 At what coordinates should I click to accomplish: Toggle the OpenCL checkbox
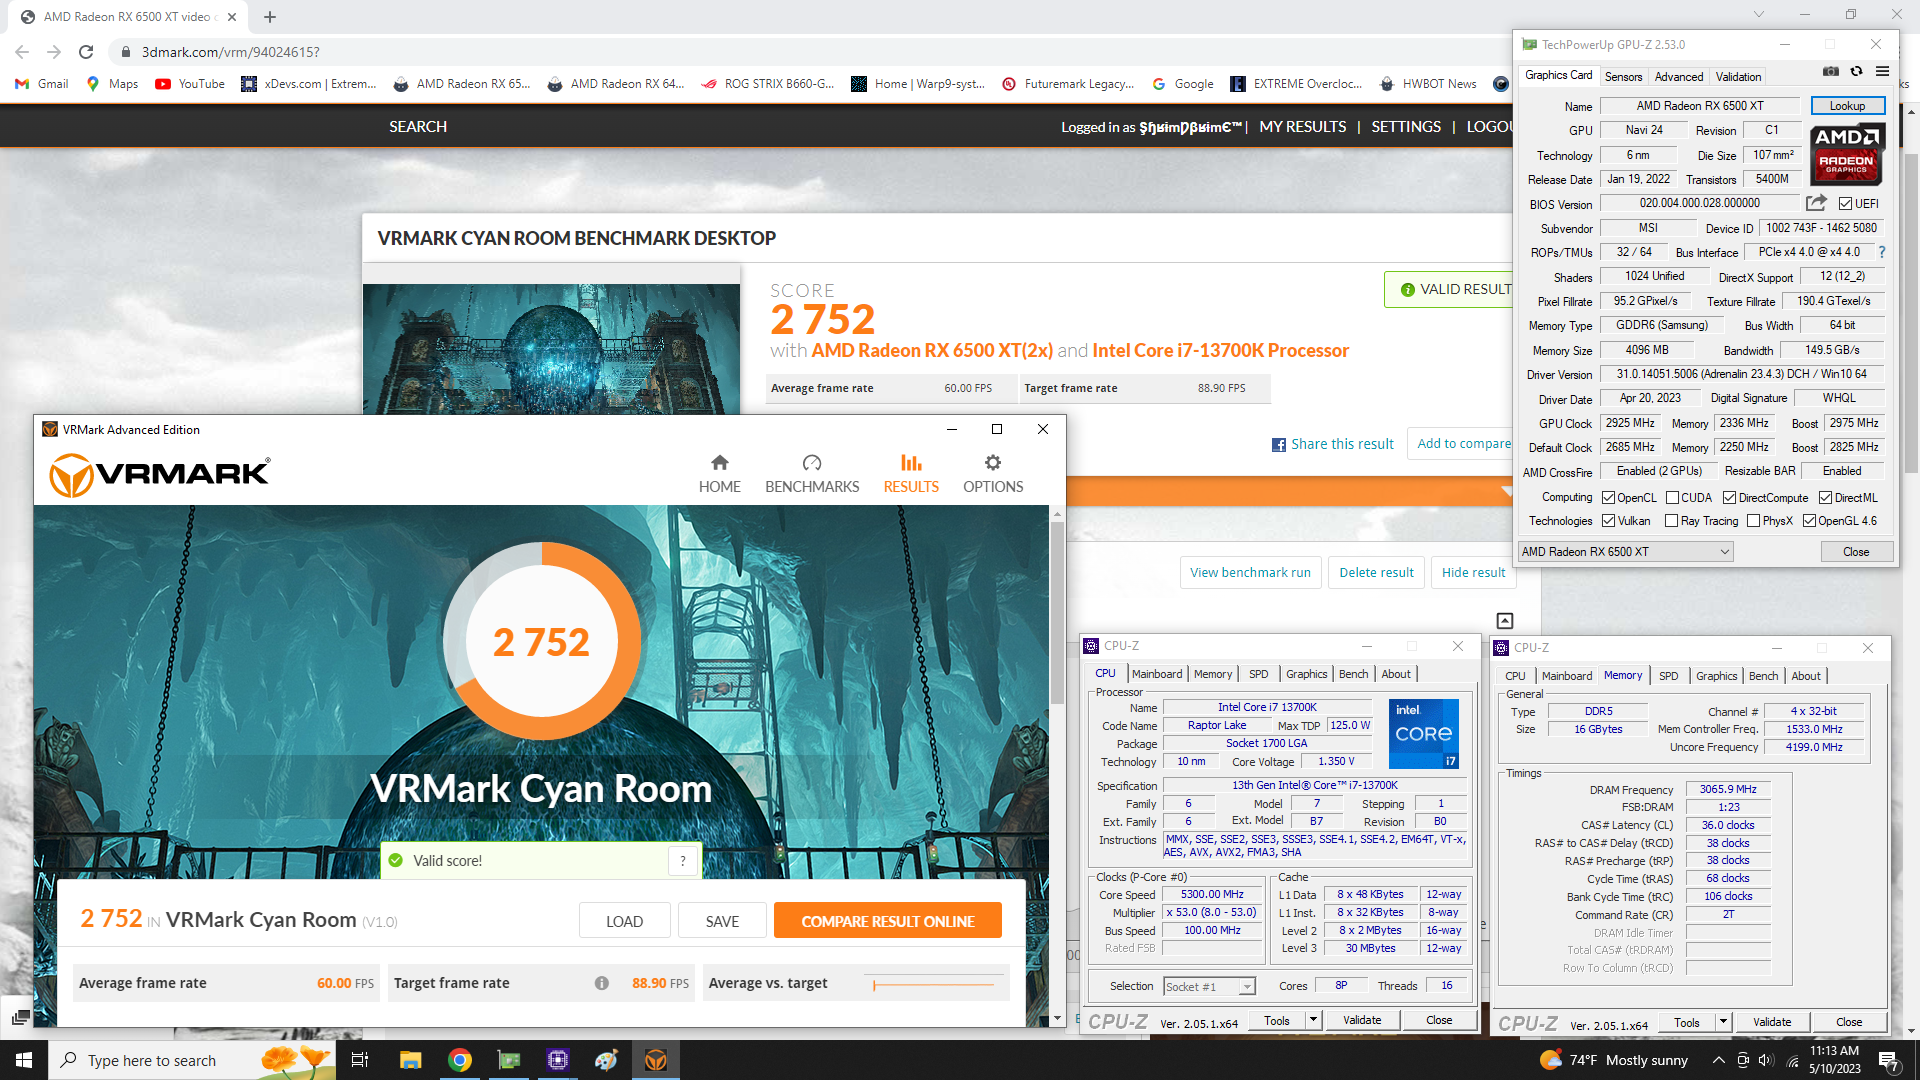[1609, 498]
